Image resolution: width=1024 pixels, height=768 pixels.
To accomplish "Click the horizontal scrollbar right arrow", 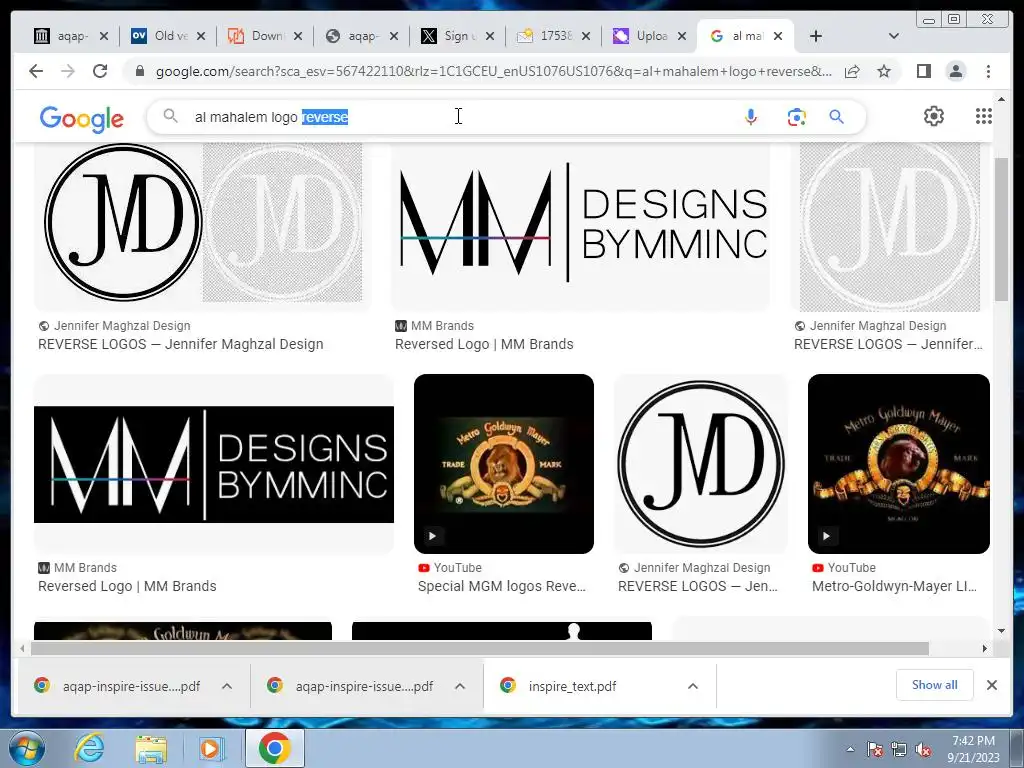I will [x=985, y=648].
